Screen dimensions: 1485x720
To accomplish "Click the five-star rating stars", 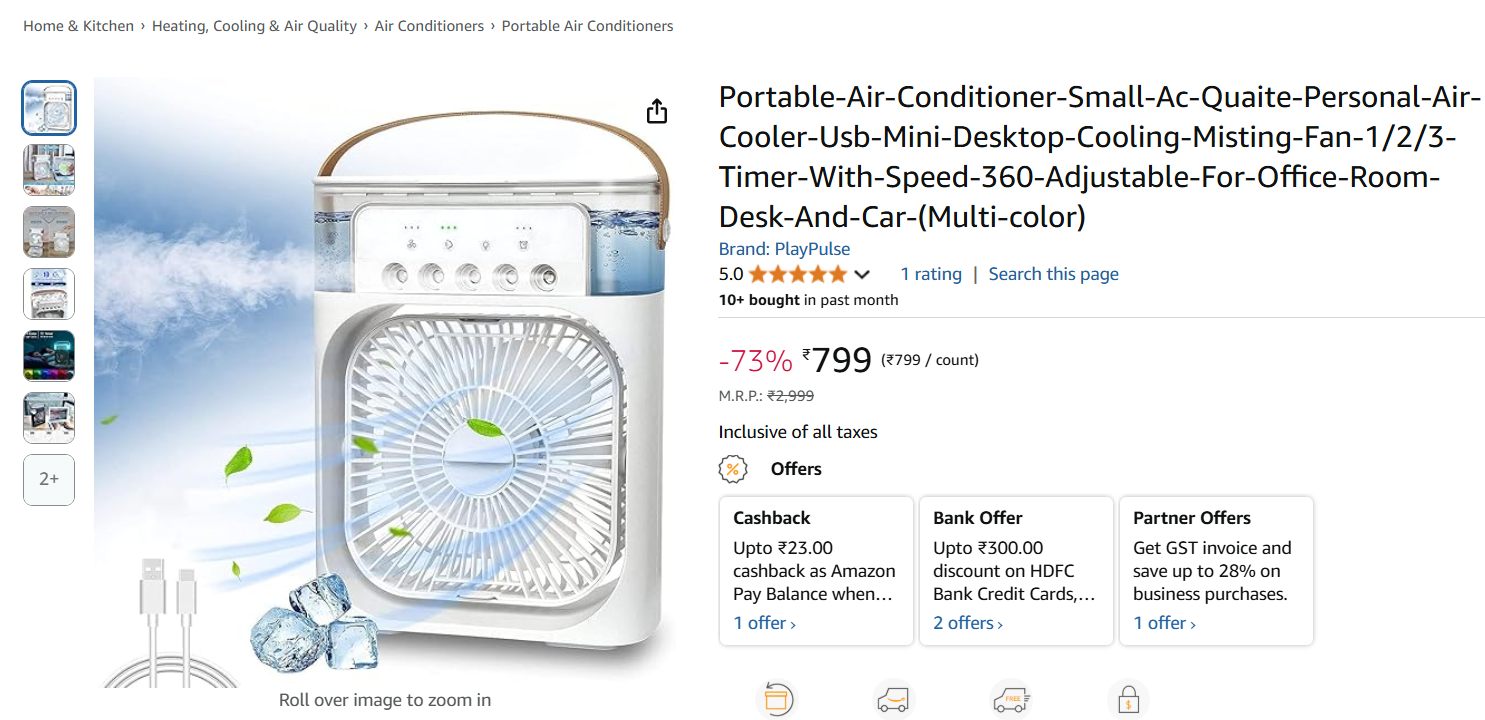I will [797, 274].
